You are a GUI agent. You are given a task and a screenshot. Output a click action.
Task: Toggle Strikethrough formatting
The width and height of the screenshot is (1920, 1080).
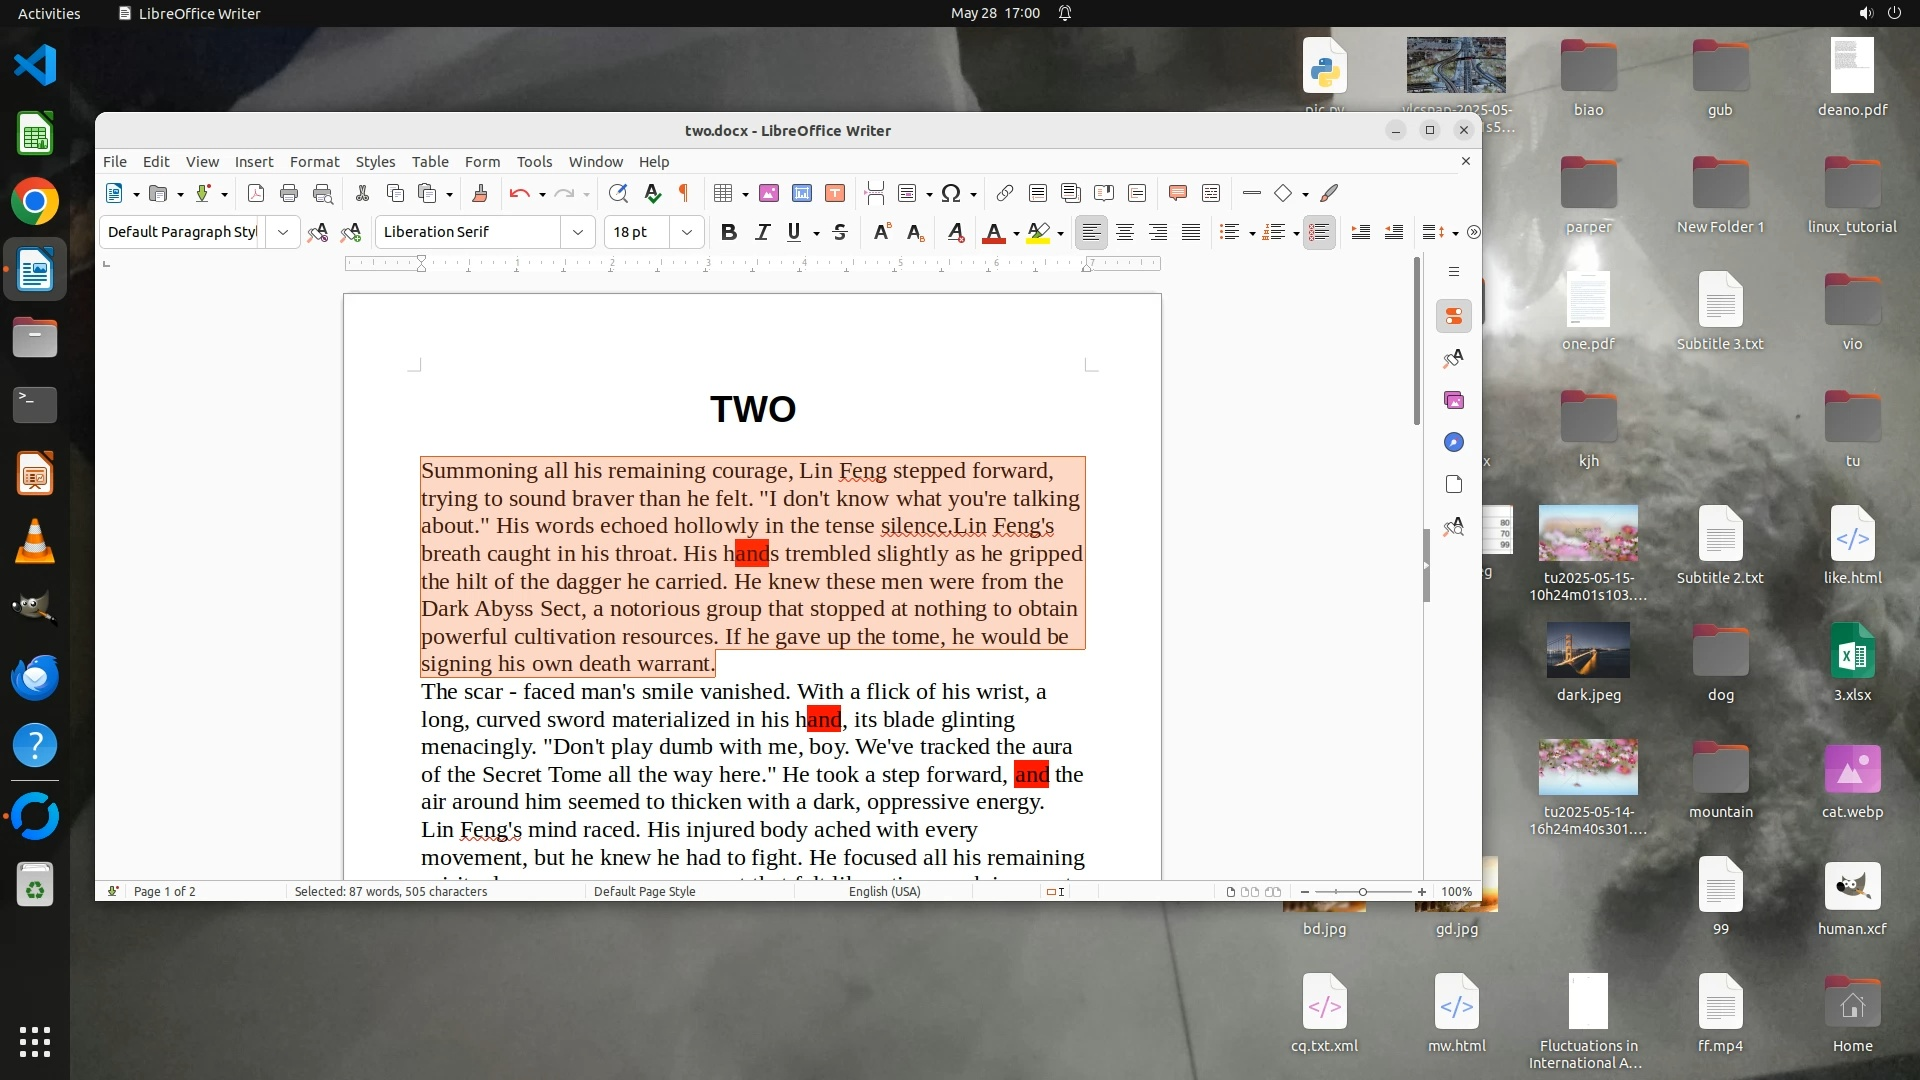(x=840, y=232)
